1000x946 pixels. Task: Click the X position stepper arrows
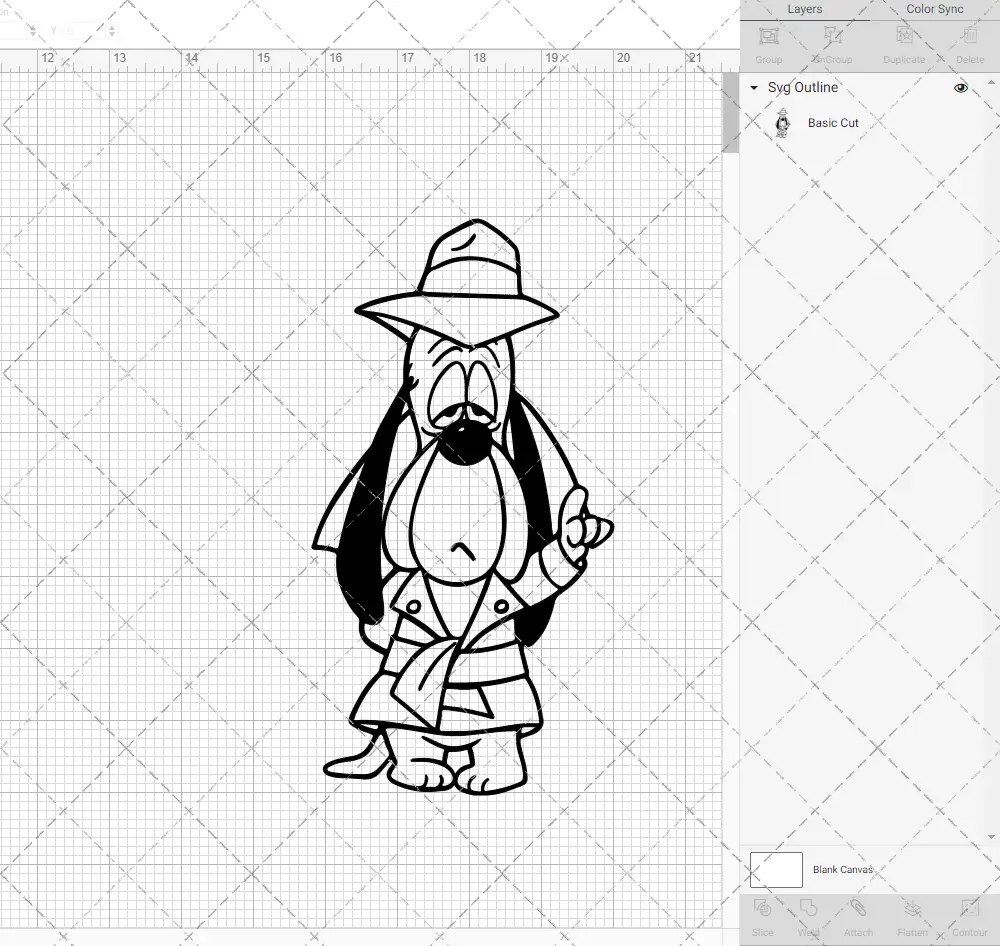coord(33,31)
